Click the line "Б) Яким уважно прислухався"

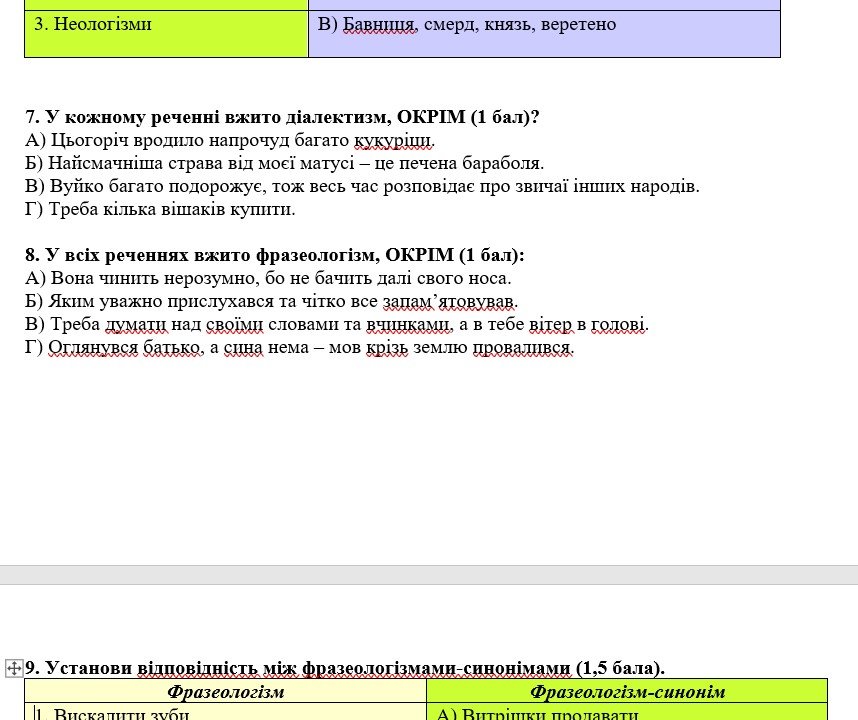(x=271, y=301)
